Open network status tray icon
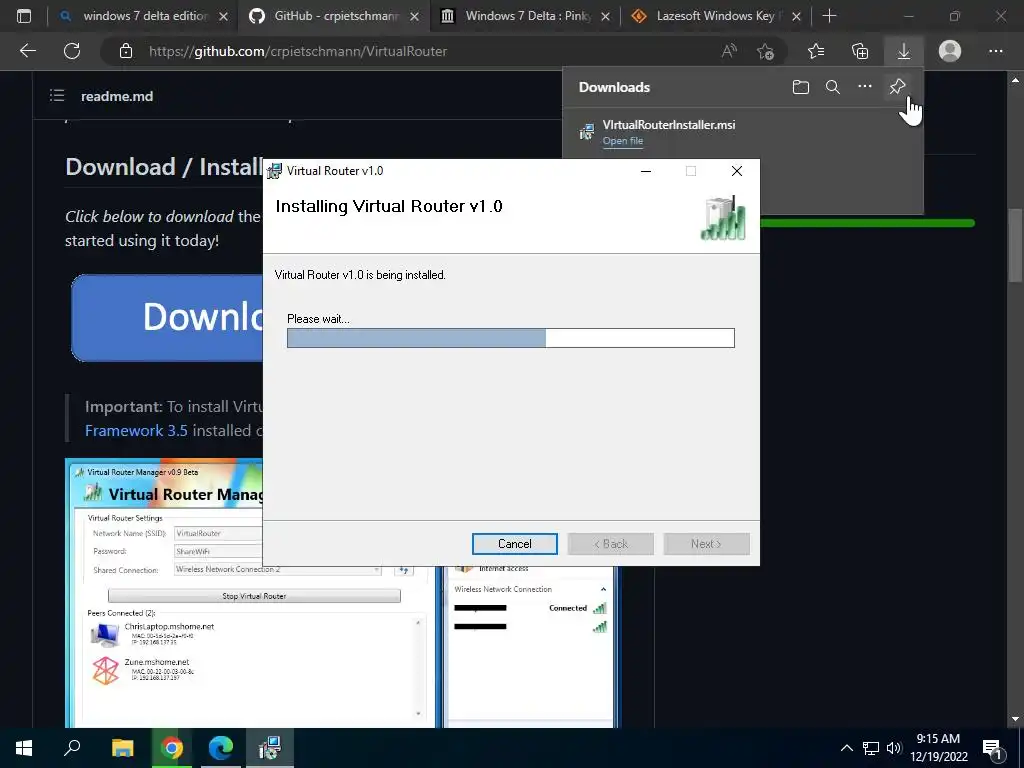Viewport: 1024px width, 768px height. pyautogui.click(x=871, y=748)
